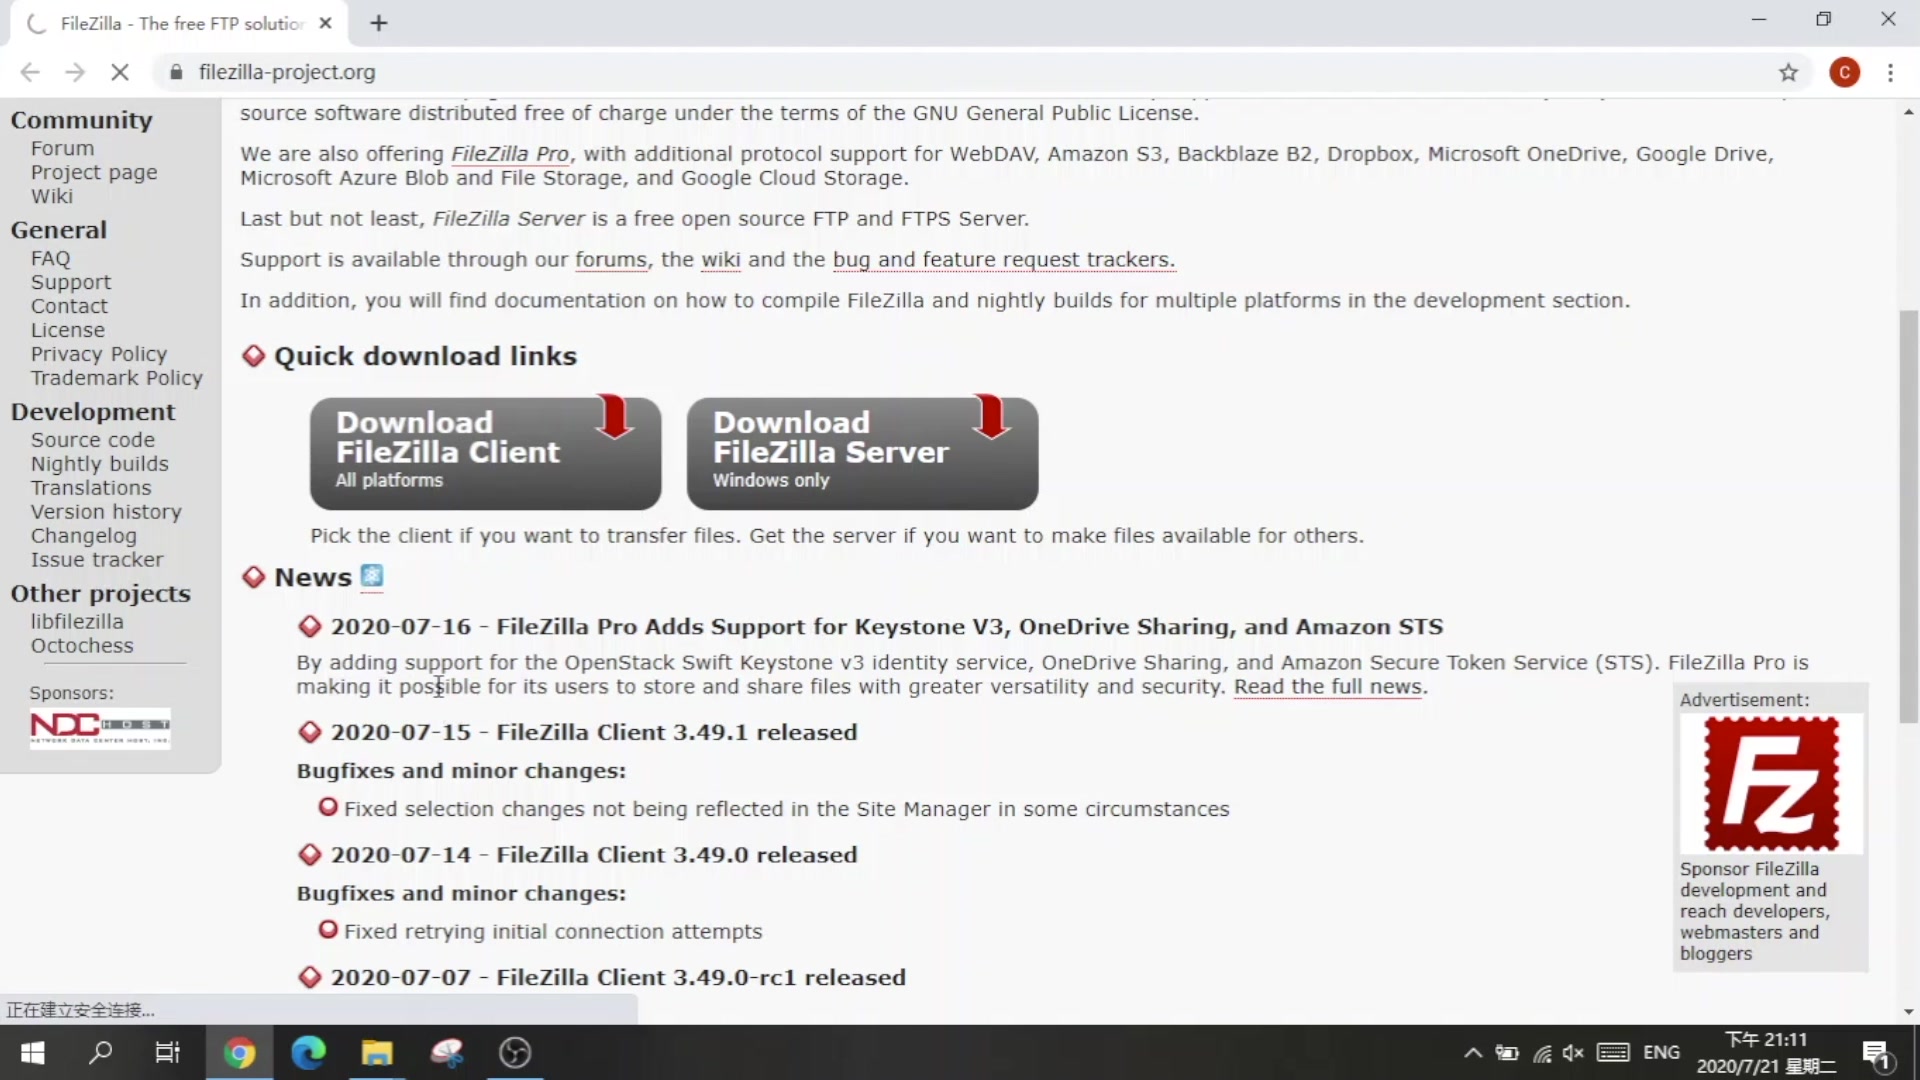Image resolution: width=1920 pixels, height=1080 pixels.
Task: Open the FileZilla sponsor advertisement icon
Action: point(1774,785)
